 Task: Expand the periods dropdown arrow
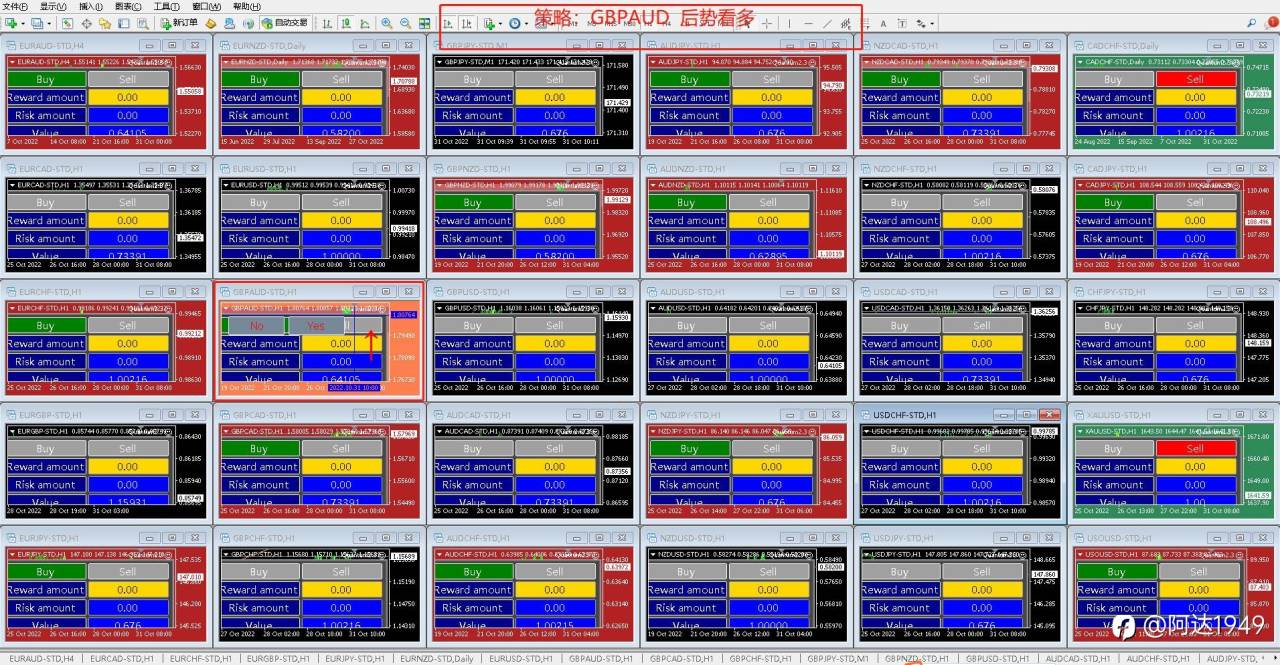pos(527,22)
